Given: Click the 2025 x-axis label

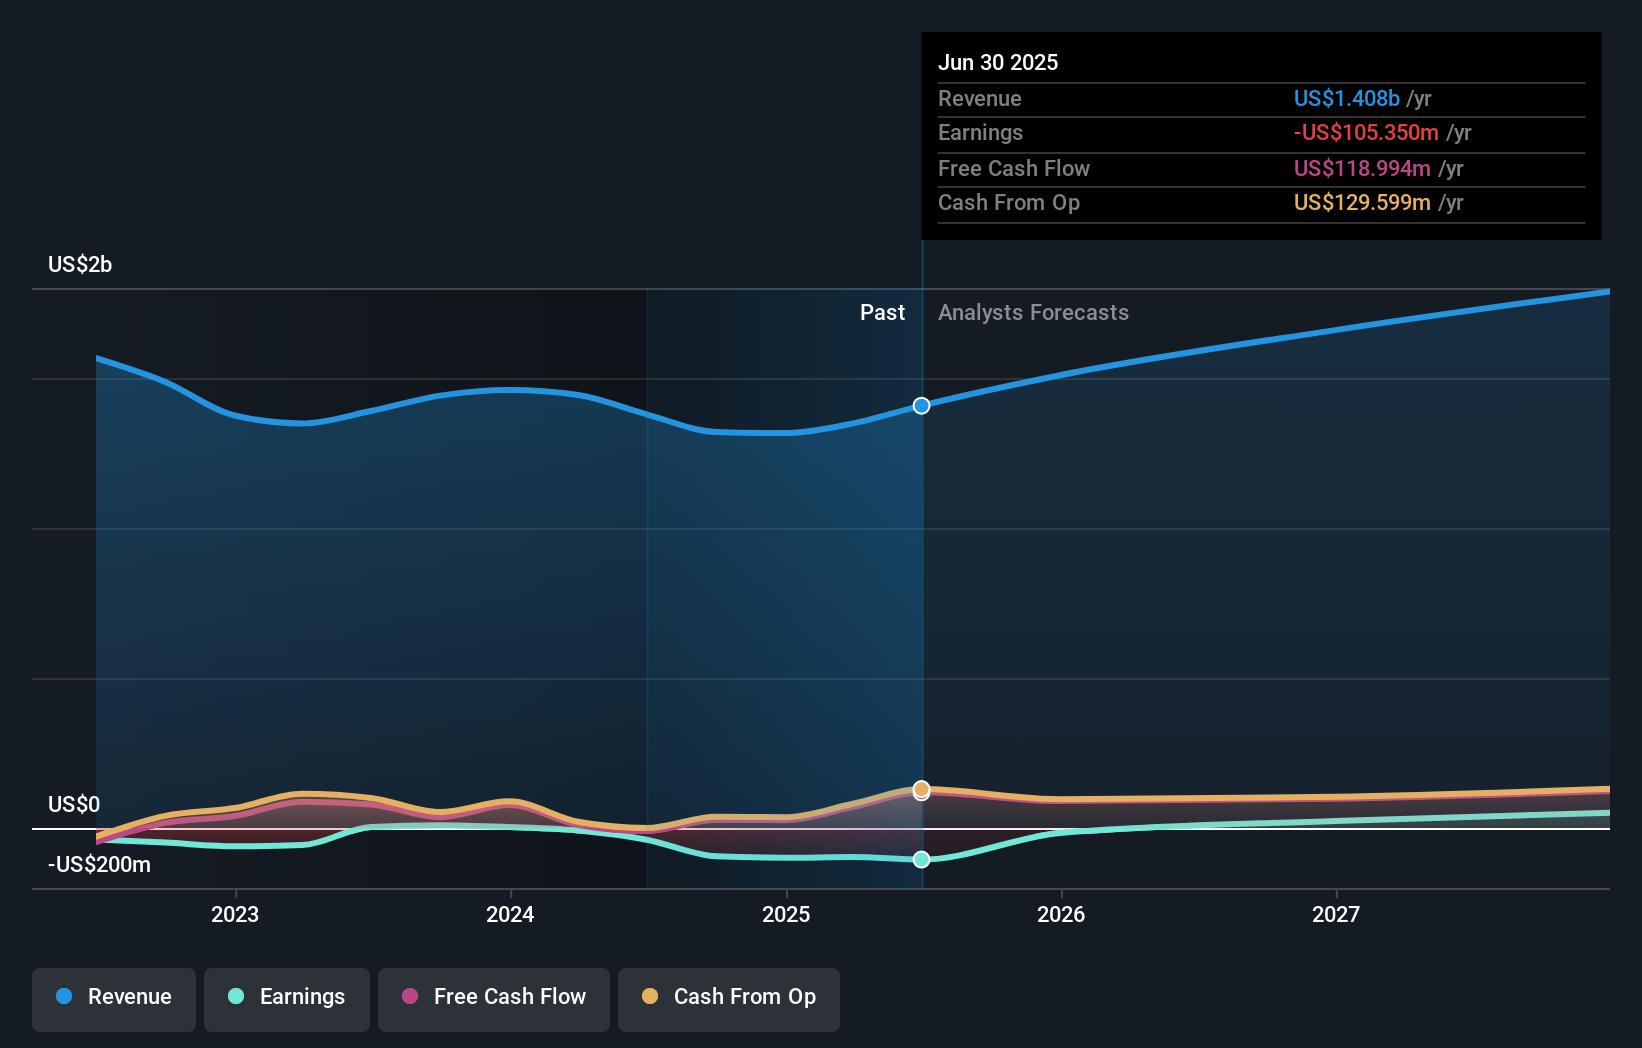Looking at the screenshot, I should (786, 914).
